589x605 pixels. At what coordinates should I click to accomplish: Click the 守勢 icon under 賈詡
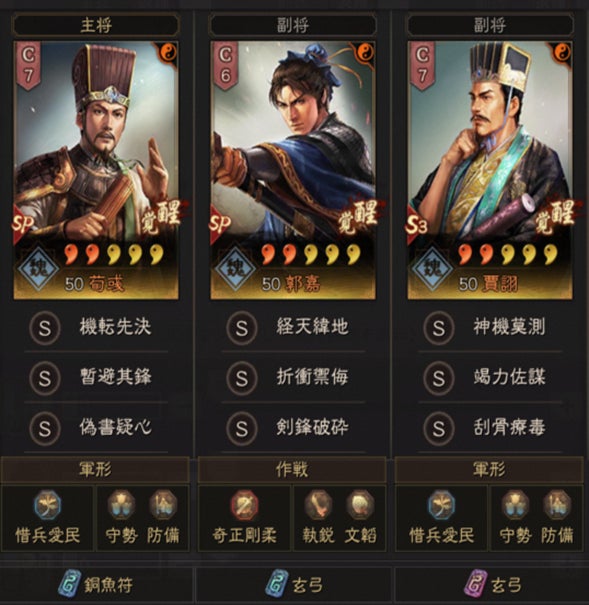515,505
